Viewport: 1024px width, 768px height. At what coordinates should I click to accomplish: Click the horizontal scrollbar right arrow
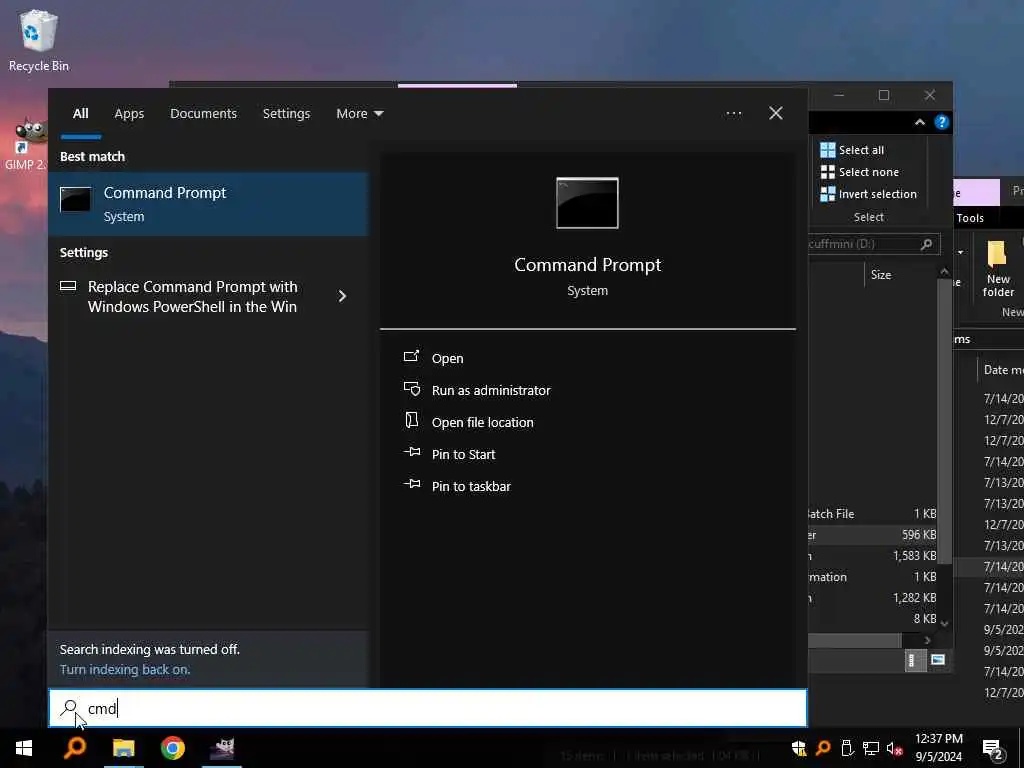(927, 640)
